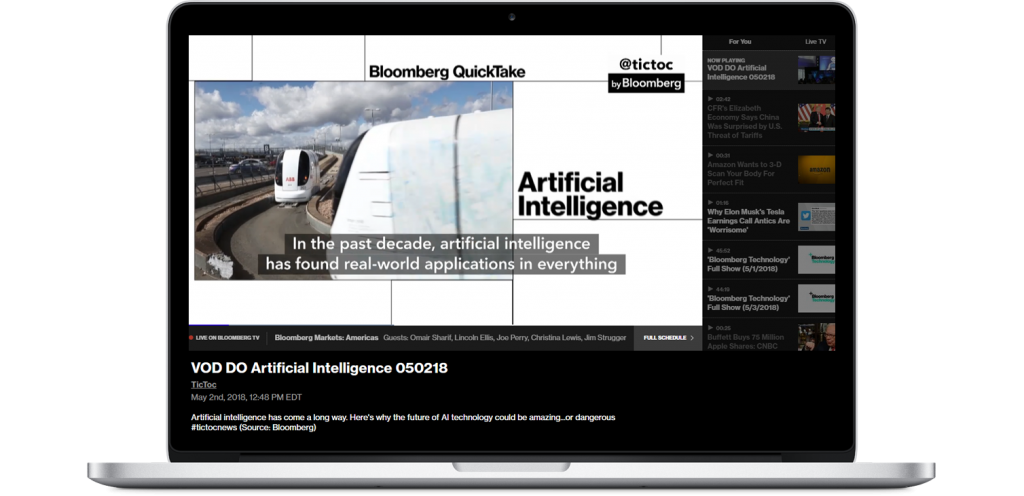Click the 'May 2nd, 2018, 12:48 PM EDT' date

(246, 397)
